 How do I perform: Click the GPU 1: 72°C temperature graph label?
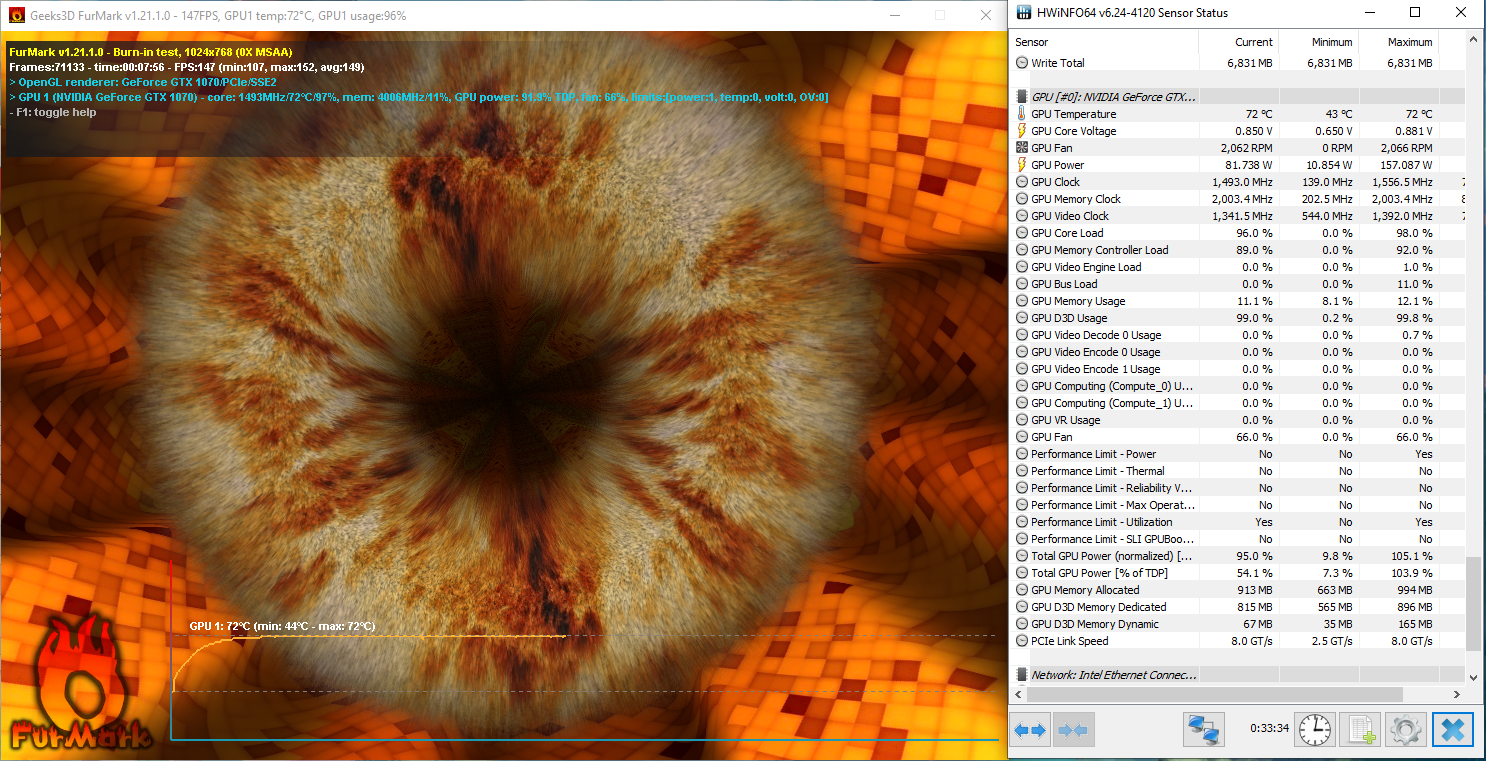point(282,626)
